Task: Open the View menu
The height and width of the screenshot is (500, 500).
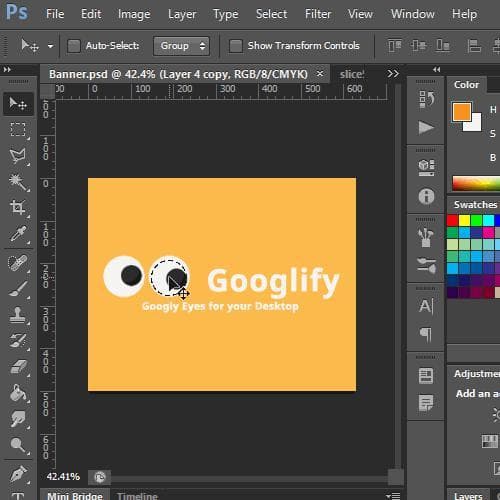Action: 360,14
